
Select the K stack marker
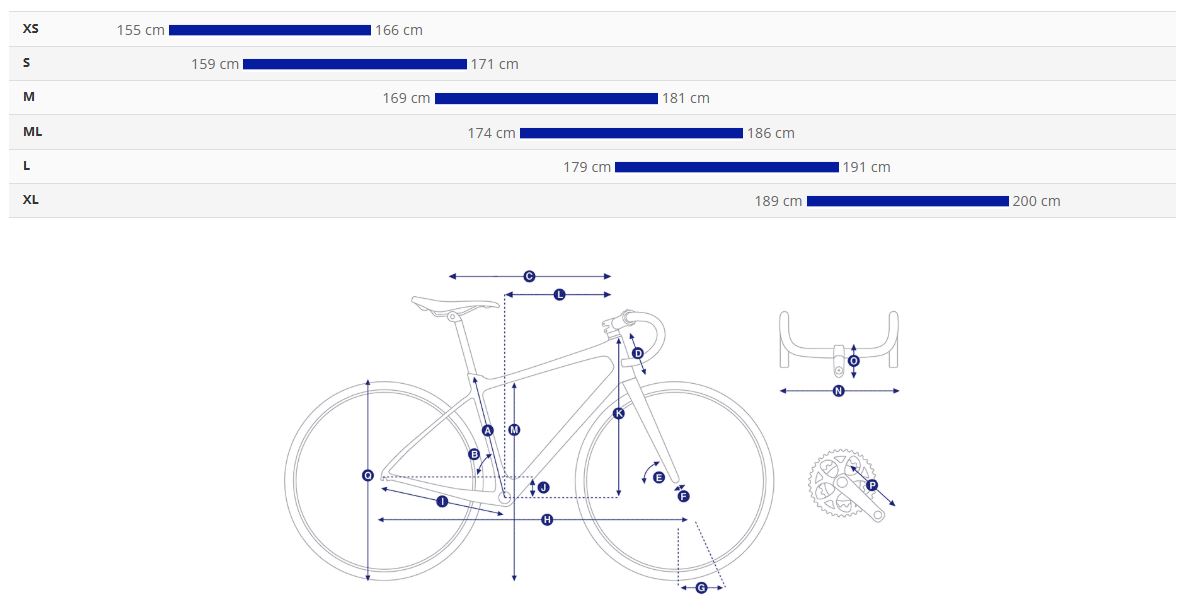coord(618,413)
